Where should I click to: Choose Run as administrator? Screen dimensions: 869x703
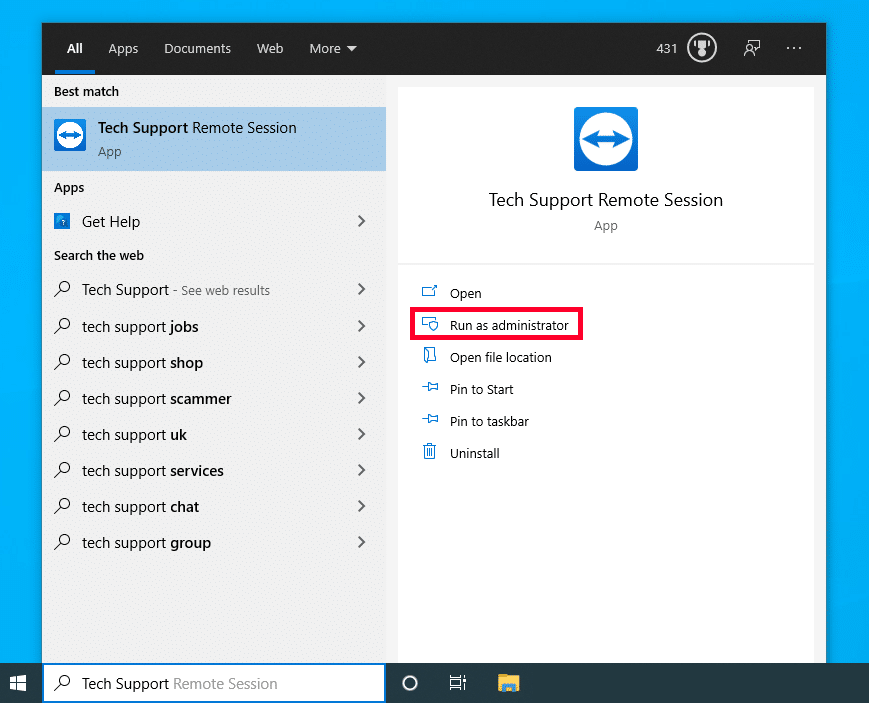(508, 325)
